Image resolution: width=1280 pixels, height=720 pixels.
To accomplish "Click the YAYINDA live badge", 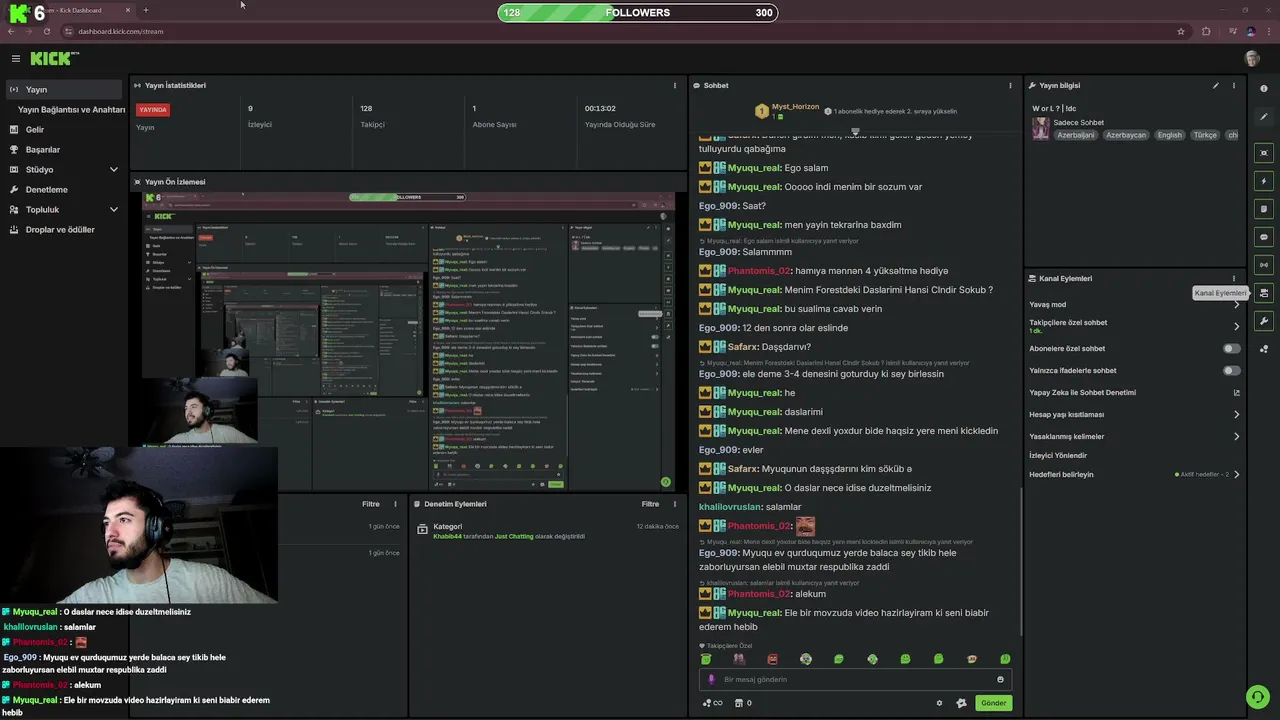I will (153, 110).
